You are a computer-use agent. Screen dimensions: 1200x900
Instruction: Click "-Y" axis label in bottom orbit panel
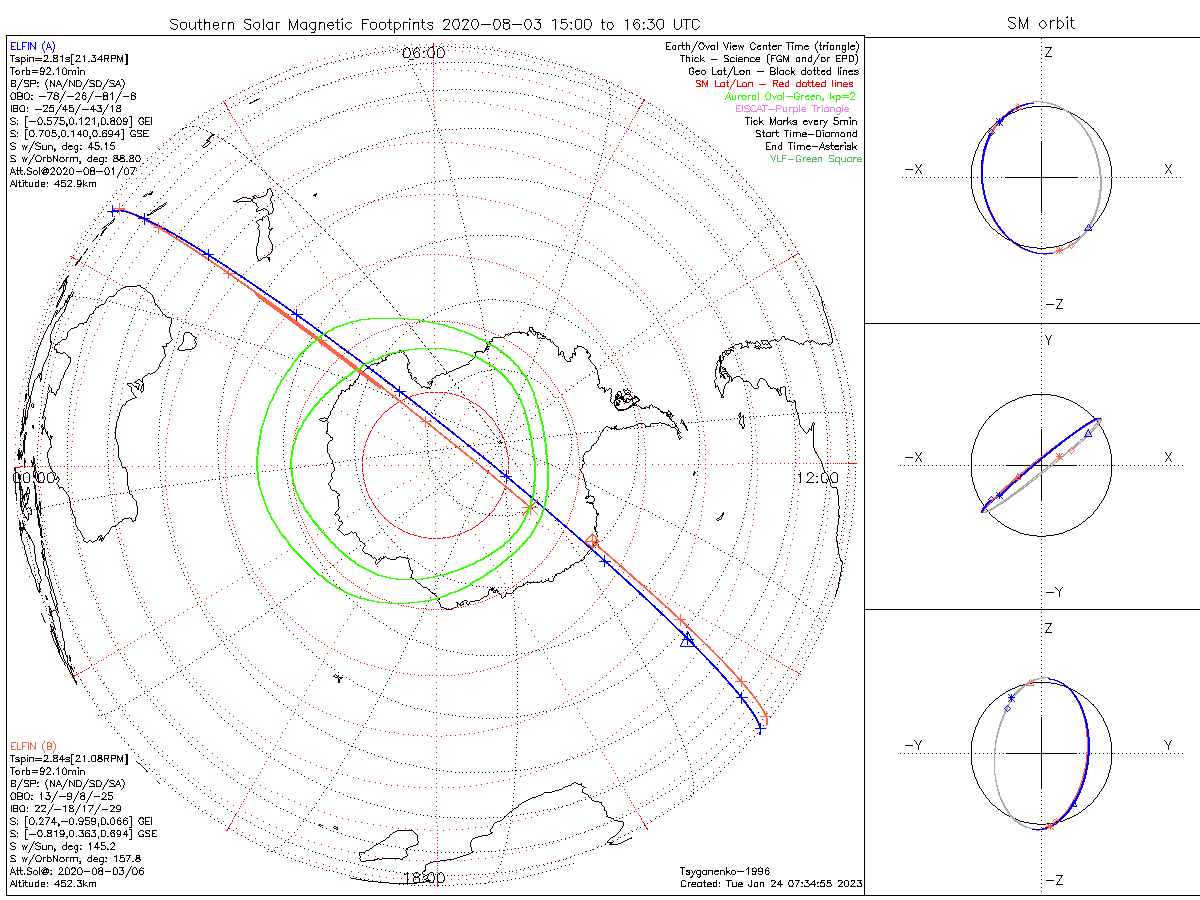click(913, 744)
